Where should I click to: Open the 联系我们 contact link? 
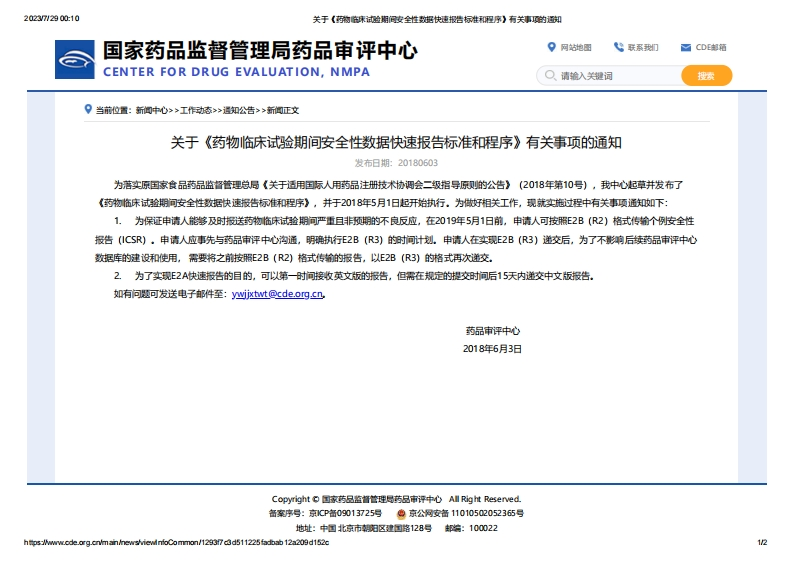643,48
